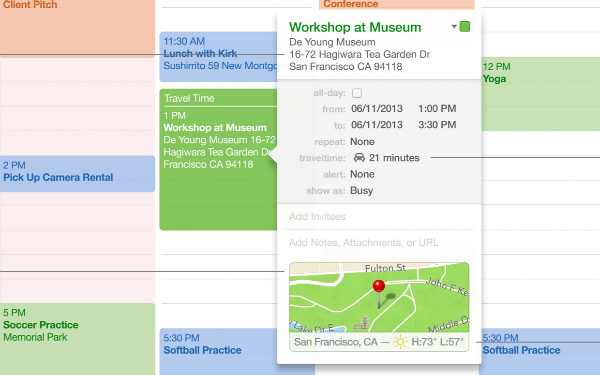Screen dimensions: 600x375
Task: Click the sun weather icon
Action: (400, 342)
